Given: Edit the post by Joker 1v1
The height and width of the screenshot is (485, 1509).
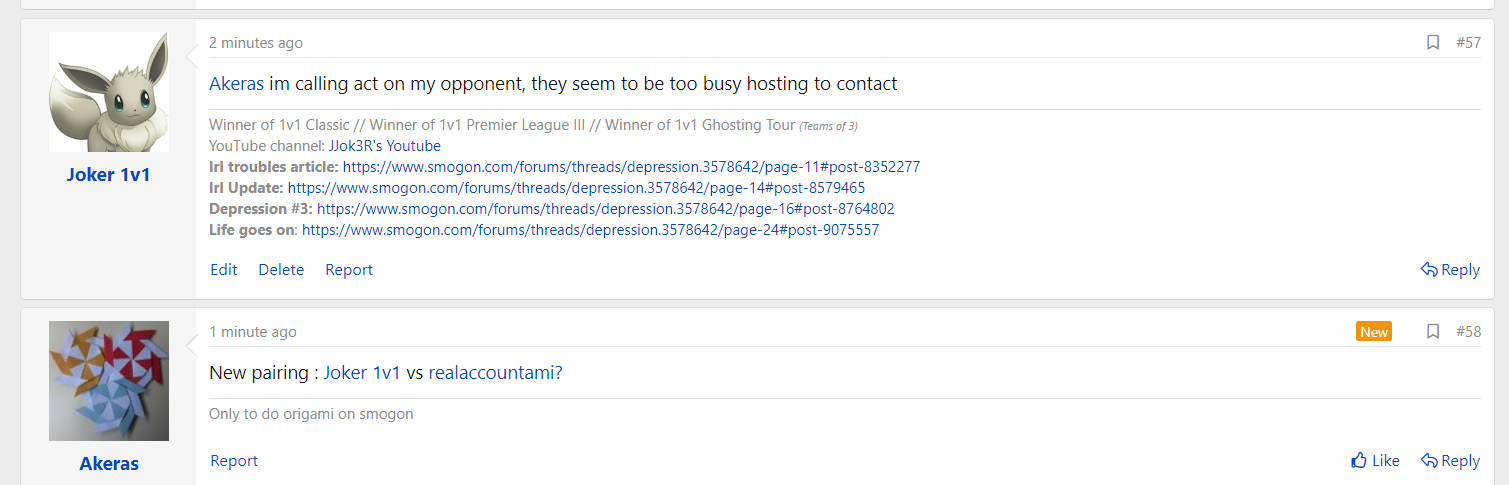Looking at the screenshot, I should click(x=224, y=270).
